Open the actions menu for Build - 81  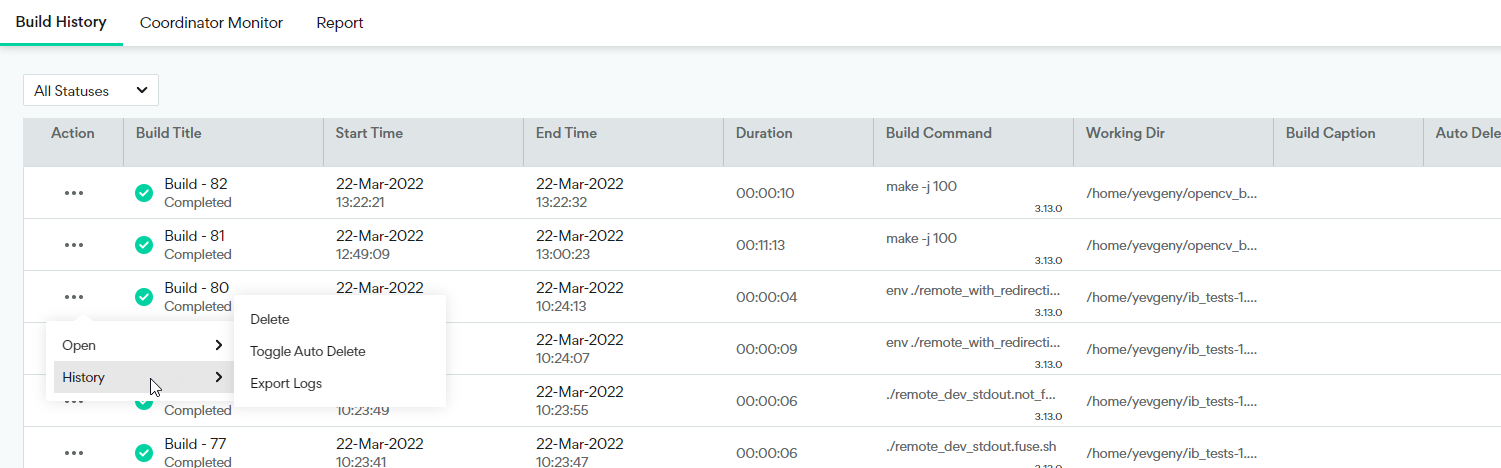[x=73, y=245]
